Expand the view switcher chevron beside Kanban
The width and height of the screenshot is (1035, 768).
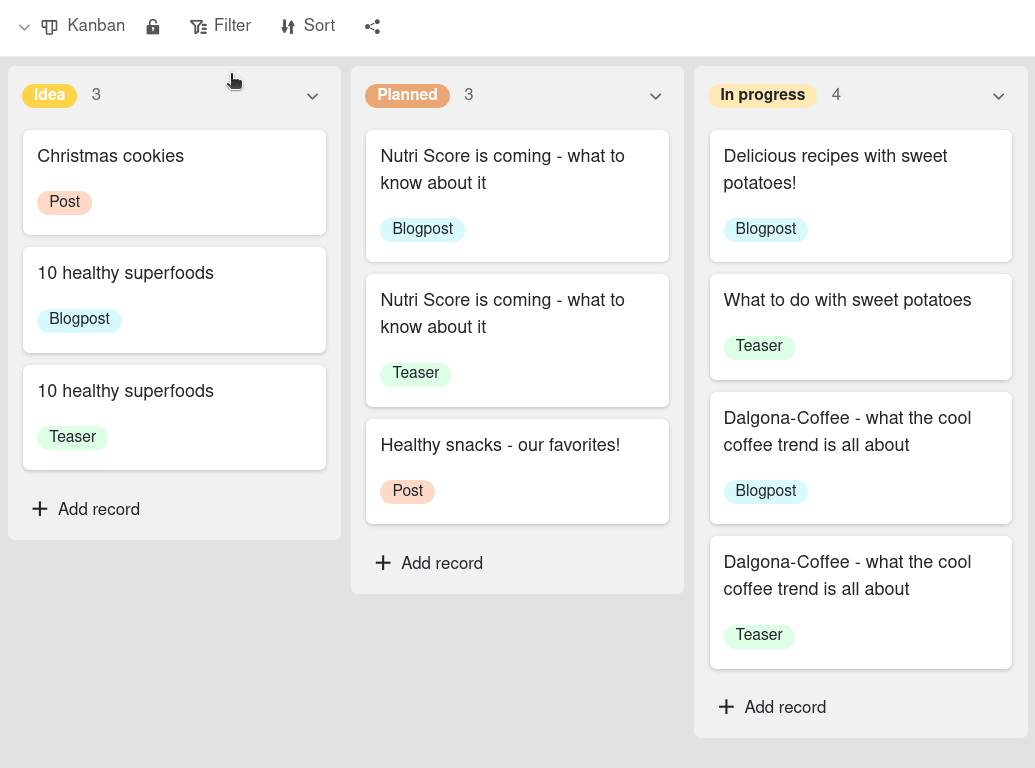click(x=22, y=27)
